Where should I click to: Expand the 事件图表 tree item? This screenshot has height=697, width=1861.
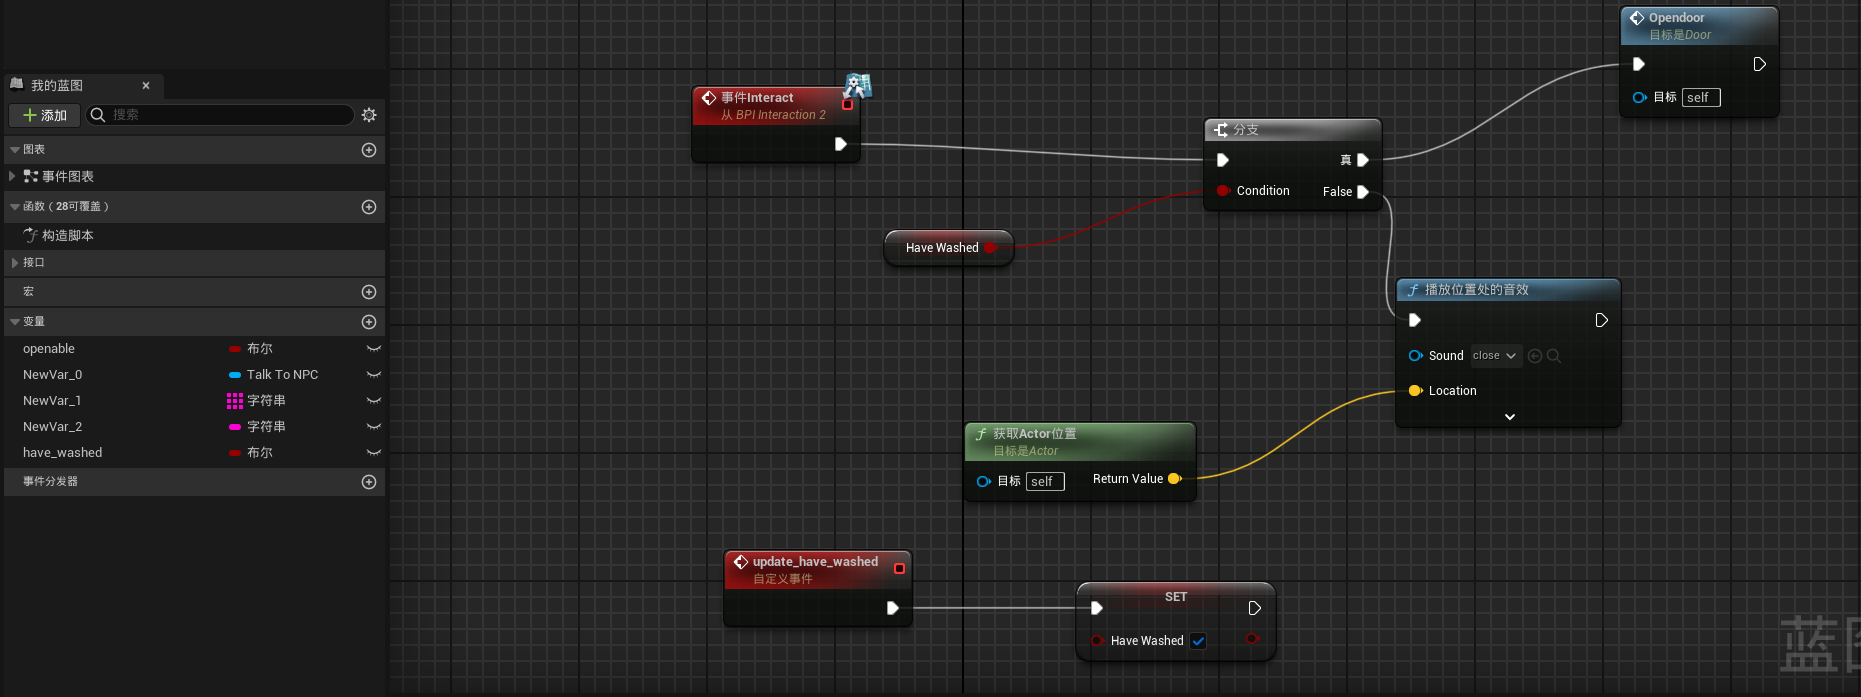(x=12, y=176)
